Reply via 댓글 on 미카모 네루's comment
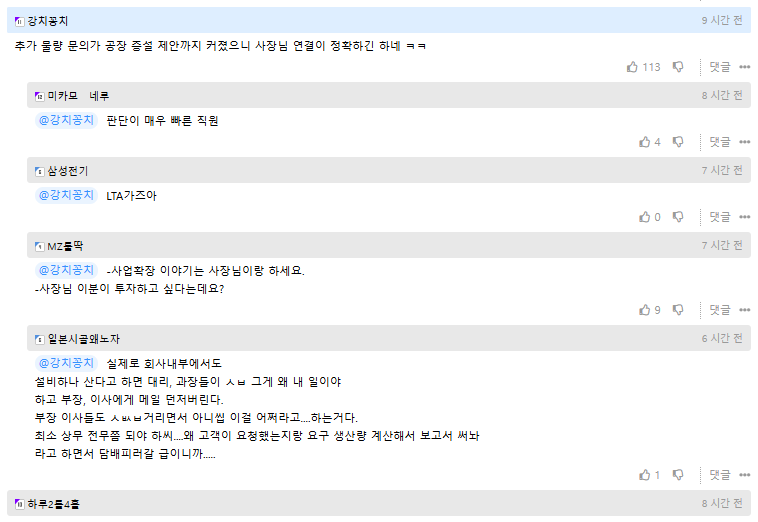 (720, 142)
